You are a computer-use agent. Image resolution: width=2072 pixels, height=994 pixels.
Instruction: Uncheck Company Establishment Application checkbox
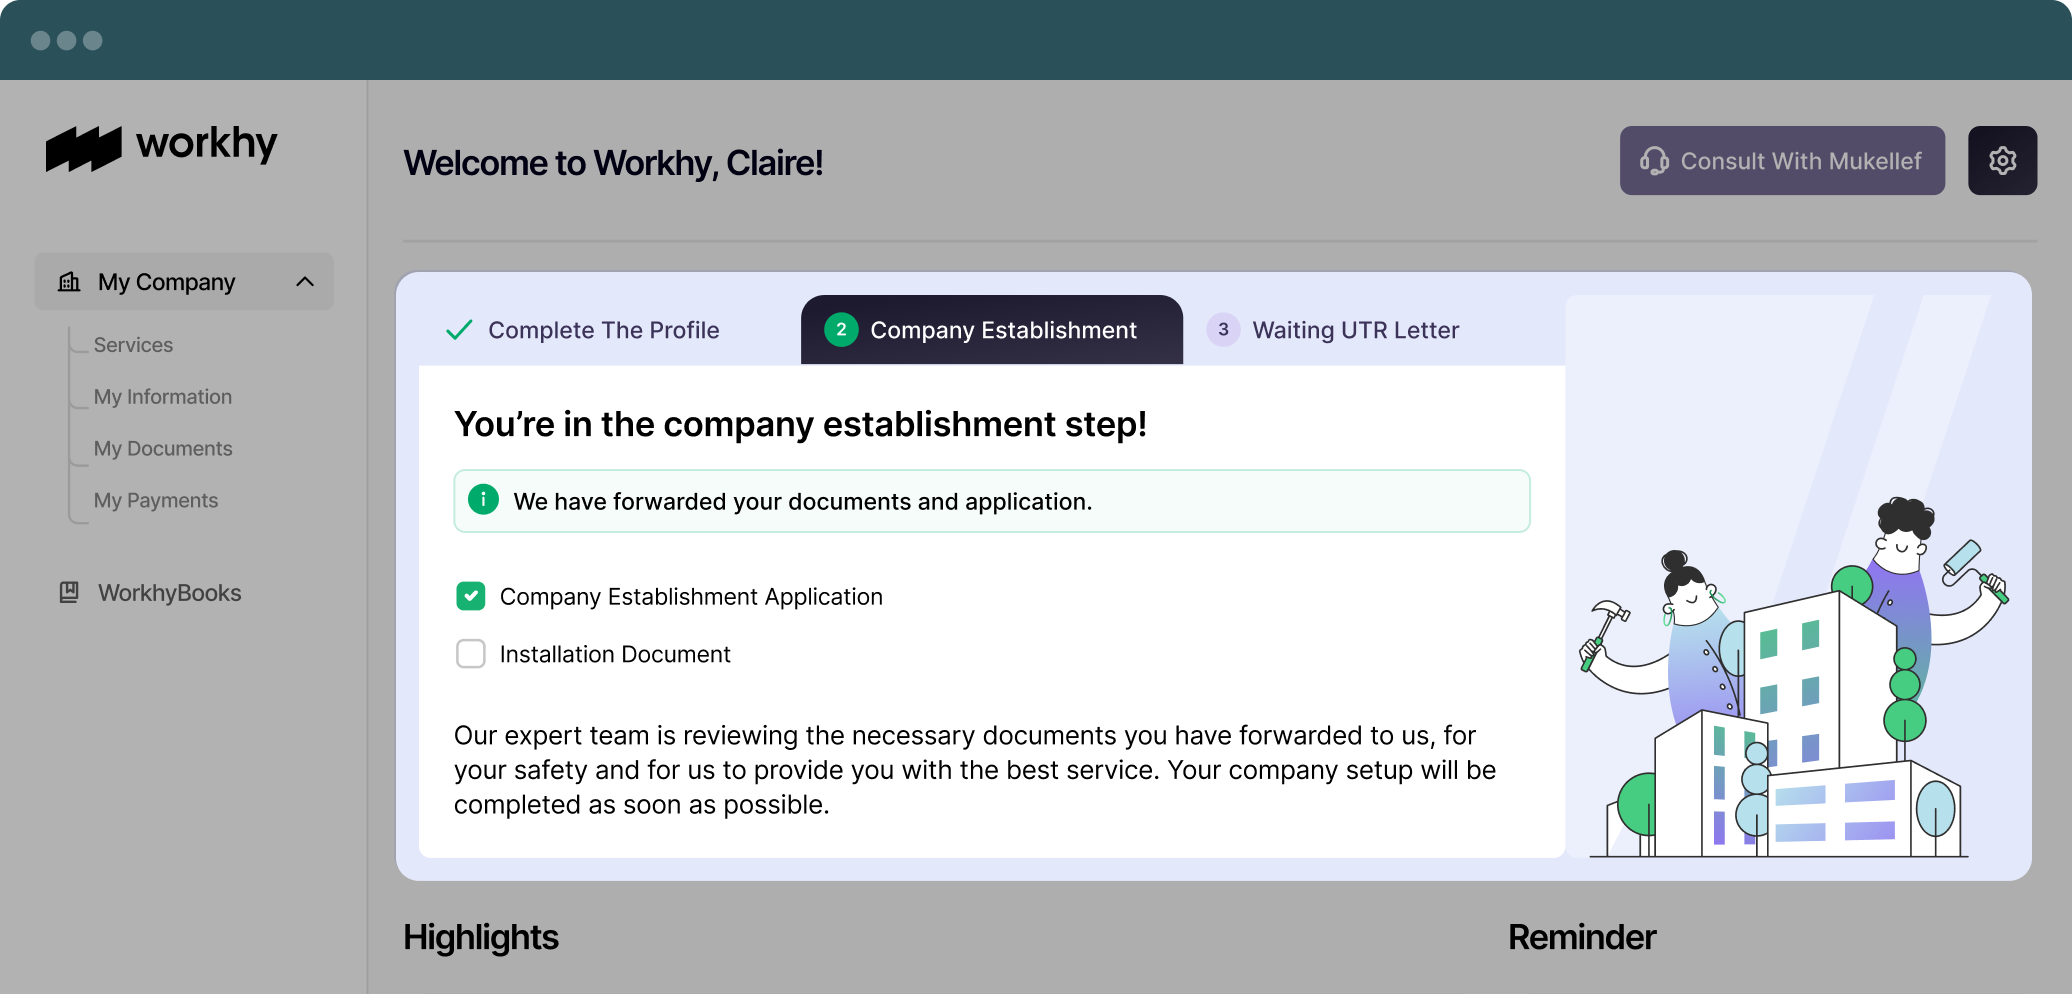[x=471, y=596]
